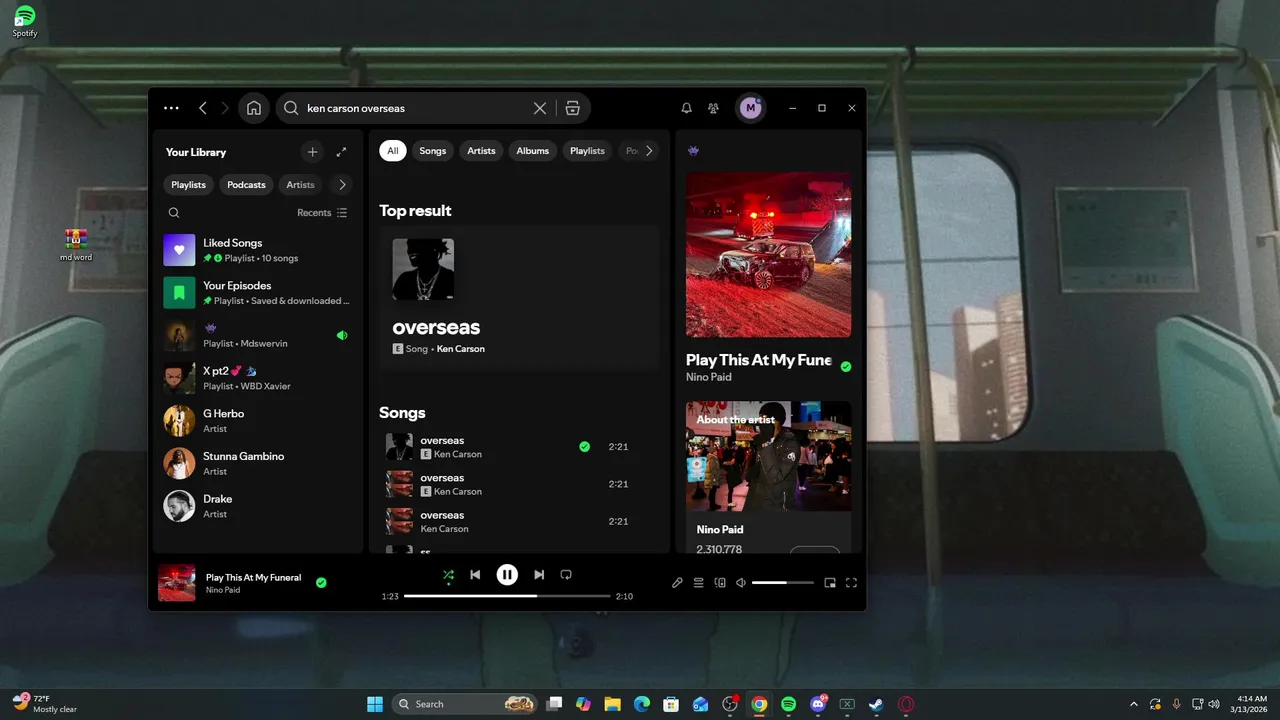
Task: Toggle repeat mode
Action: (x=566, y=575)
